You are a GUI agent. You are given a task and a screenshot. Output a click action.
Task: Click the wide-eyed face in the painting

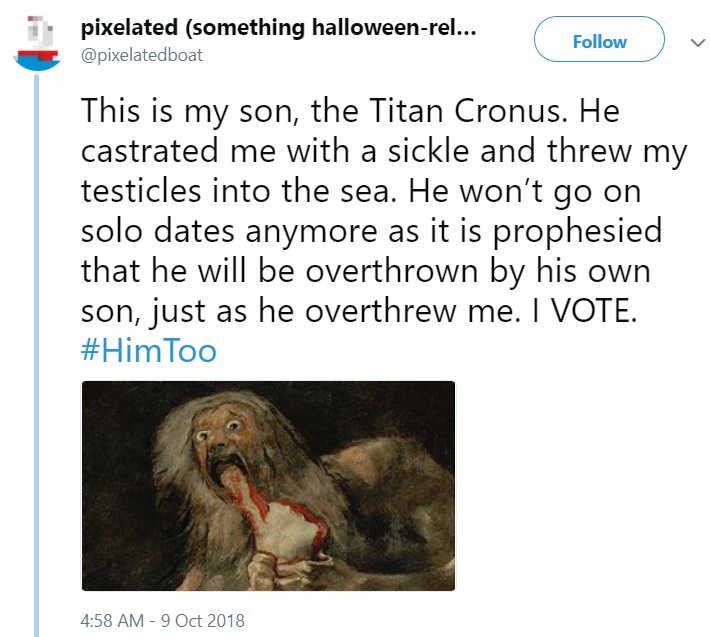pyautogui.click(x=221, y=434)
